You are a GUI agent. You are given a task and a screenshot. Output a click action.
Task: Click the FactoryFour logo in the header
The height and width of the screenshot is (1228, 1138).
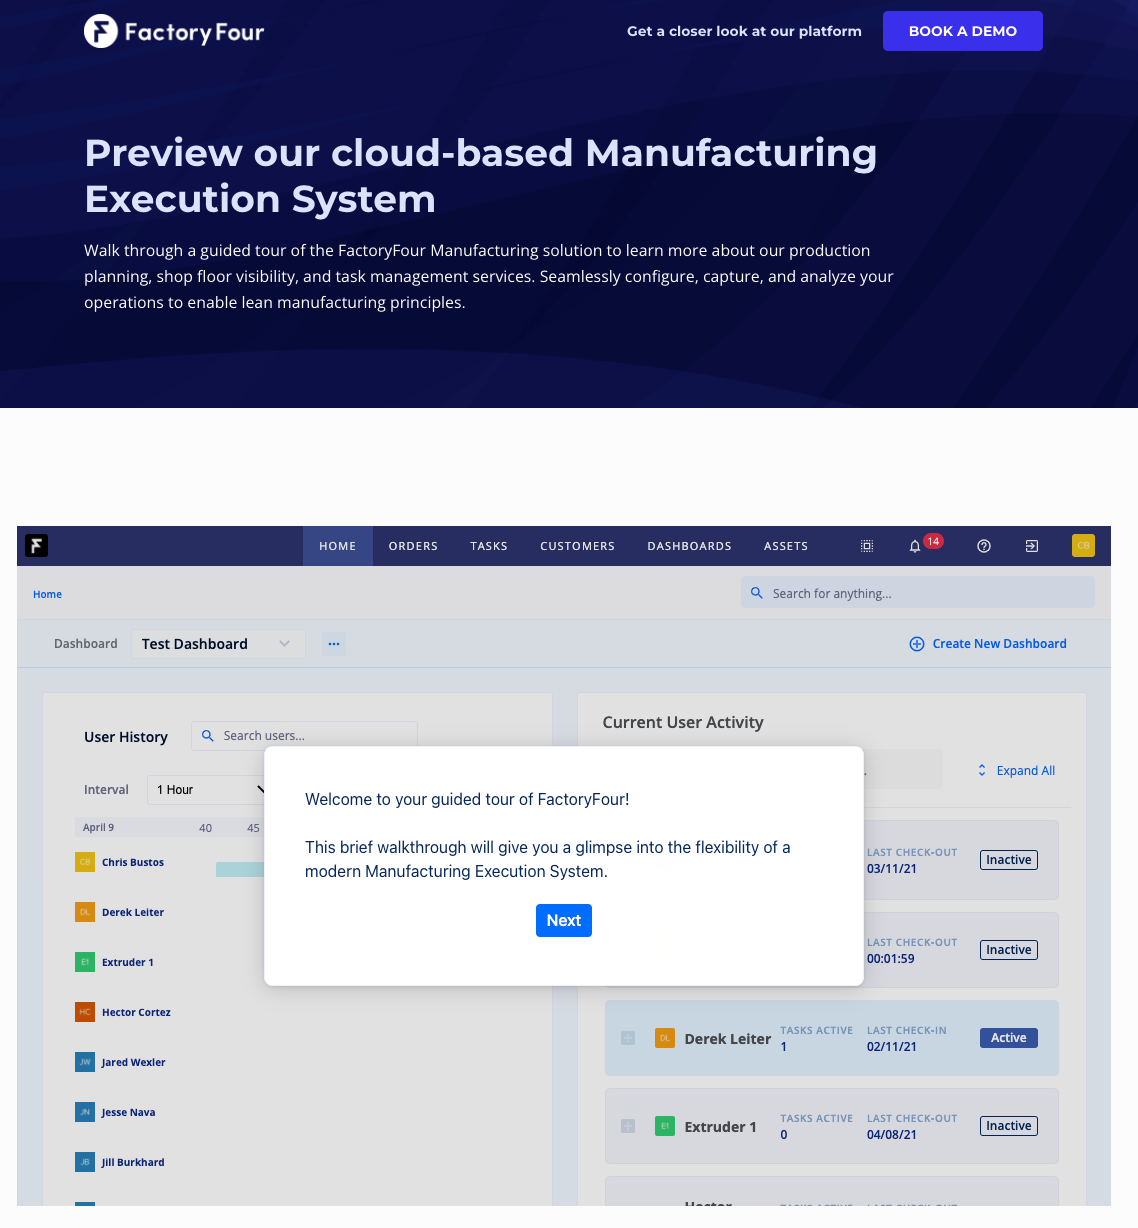coord(174,32)
